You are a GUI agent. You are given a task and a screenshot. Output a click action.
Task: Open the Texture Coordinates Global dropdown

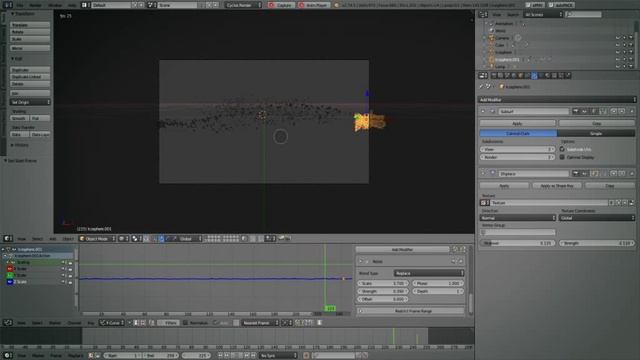pos(597,218)
